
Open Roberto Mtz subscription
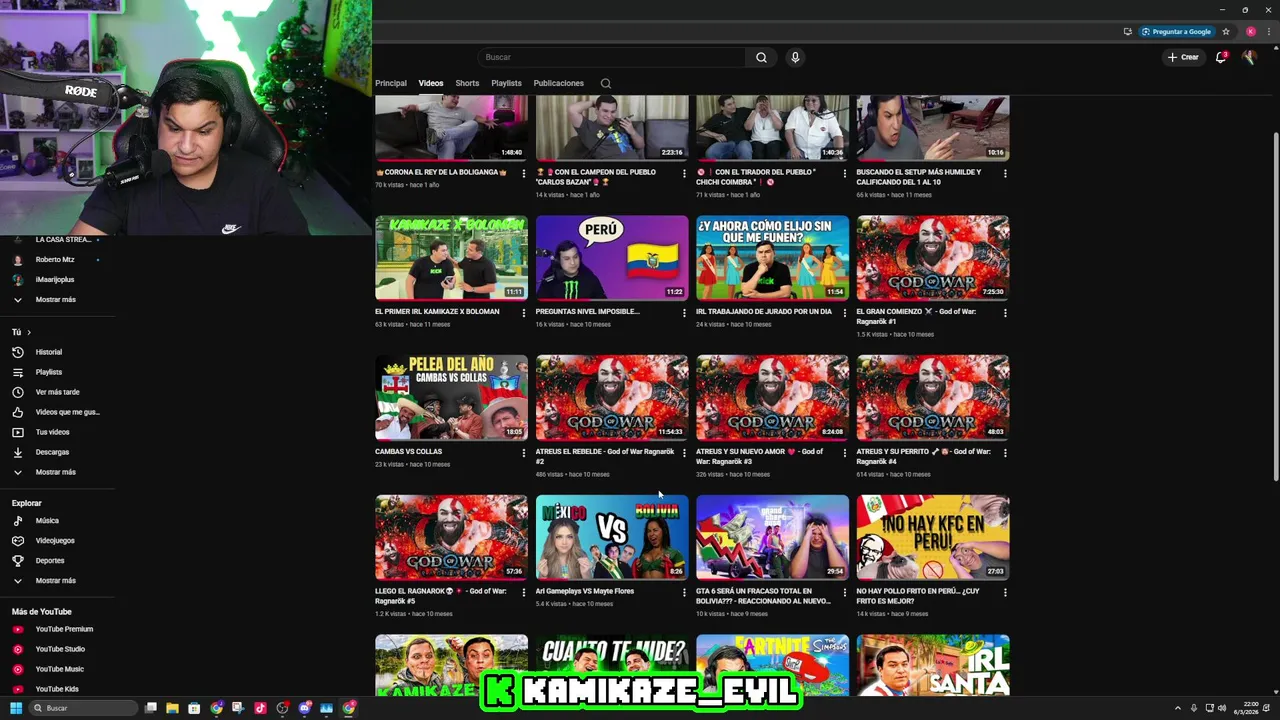pyautogui.click(x=55, y=259)
